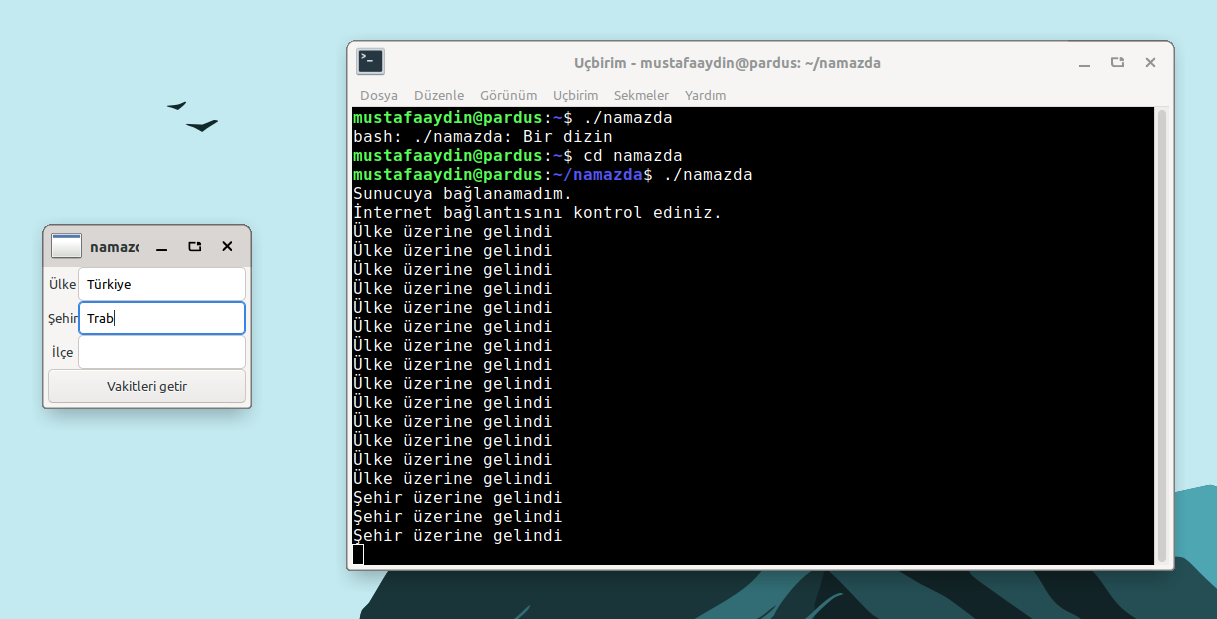Click the terminal app icon in title bar

point(370,62)
